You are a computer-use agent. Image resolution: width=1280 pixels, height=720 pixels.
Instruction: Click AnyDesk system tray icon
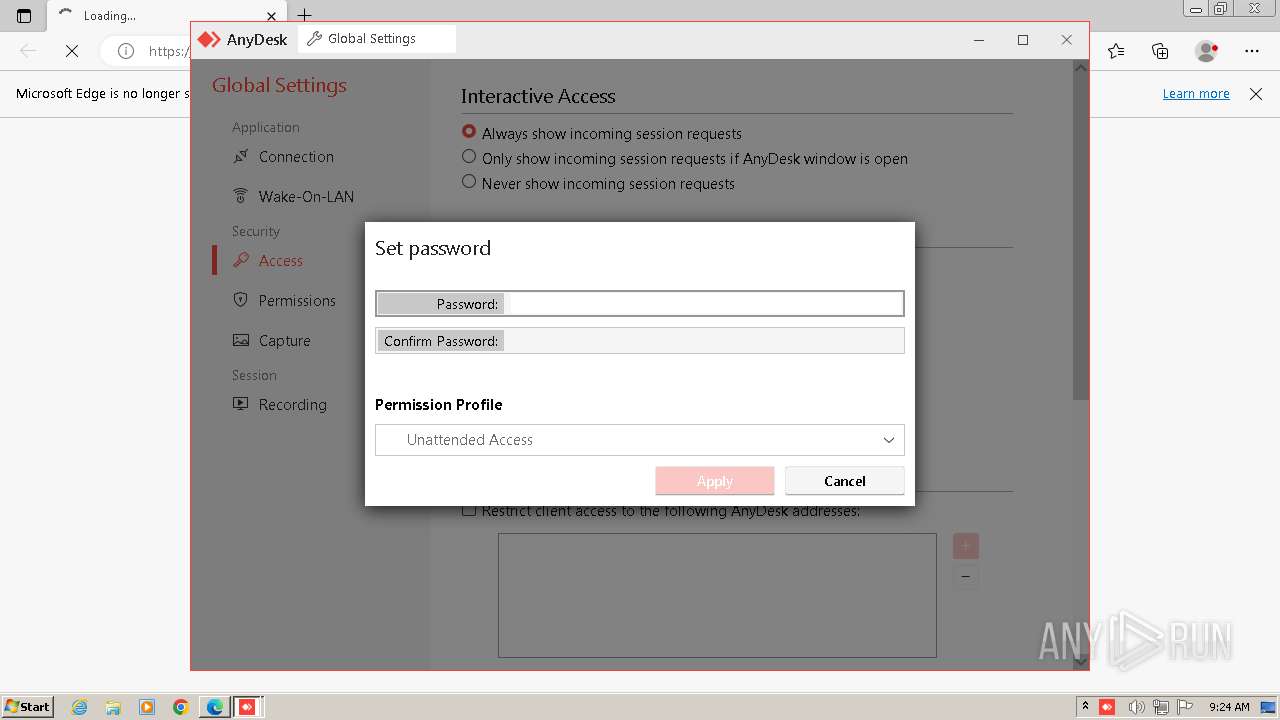pyautogui.click(x=1107, y=707)
